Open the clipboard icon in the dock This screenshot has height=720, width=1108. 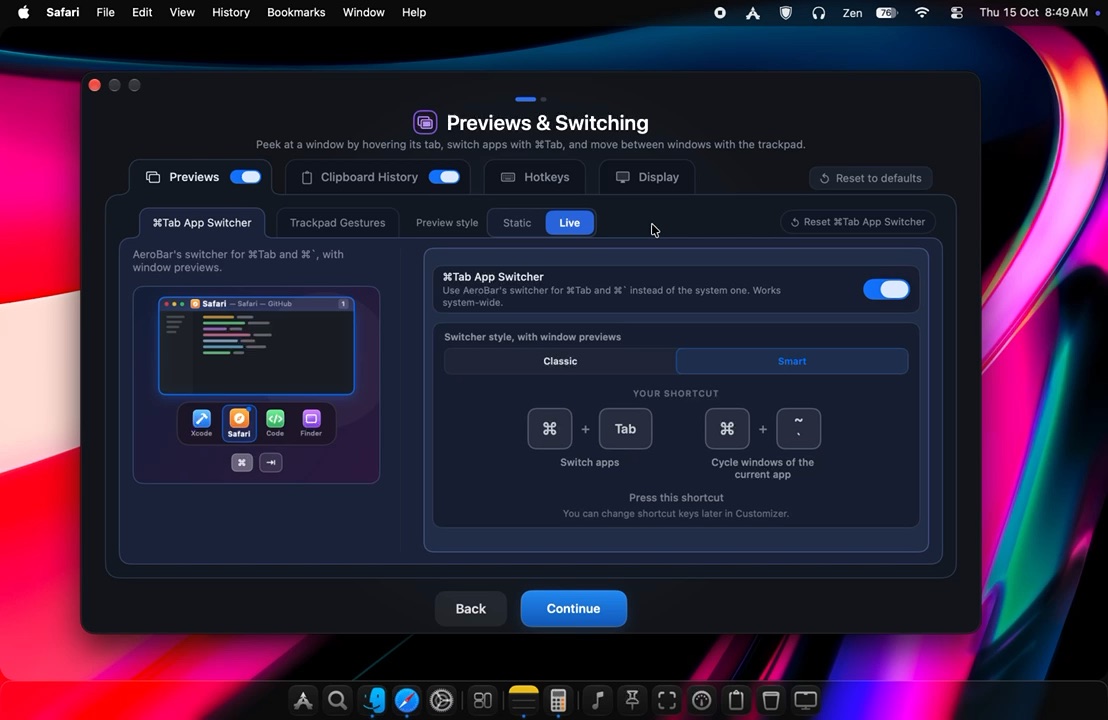click(x=736, y=700)
